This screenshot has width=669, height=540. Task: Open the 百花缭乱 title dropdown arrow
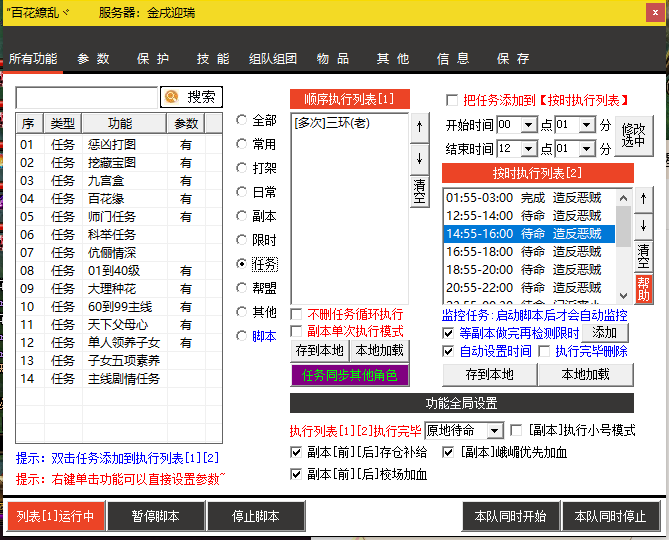[66, 12]
